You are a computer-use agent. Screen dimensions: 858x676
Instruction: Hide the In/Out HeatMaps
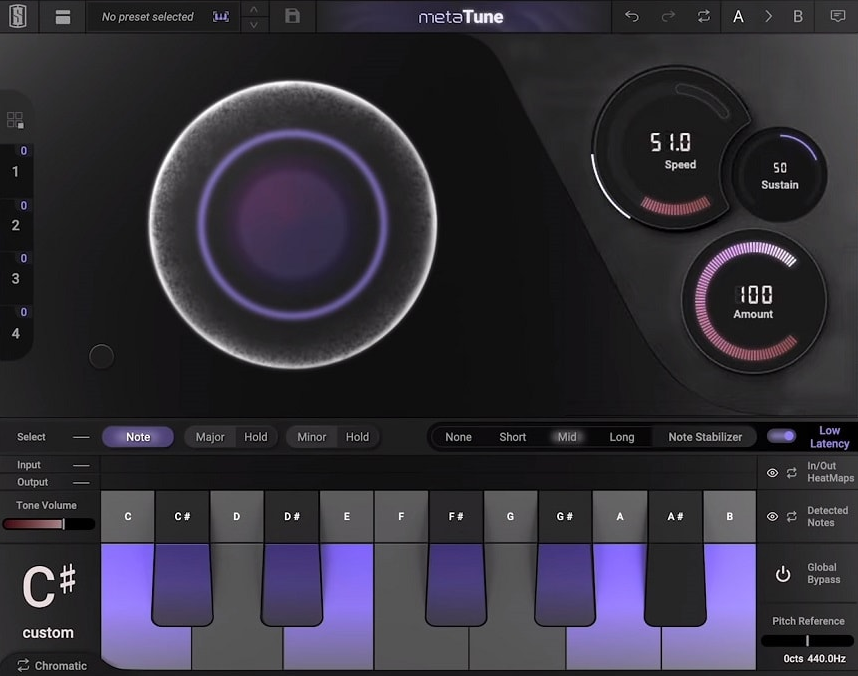[770, 471]
